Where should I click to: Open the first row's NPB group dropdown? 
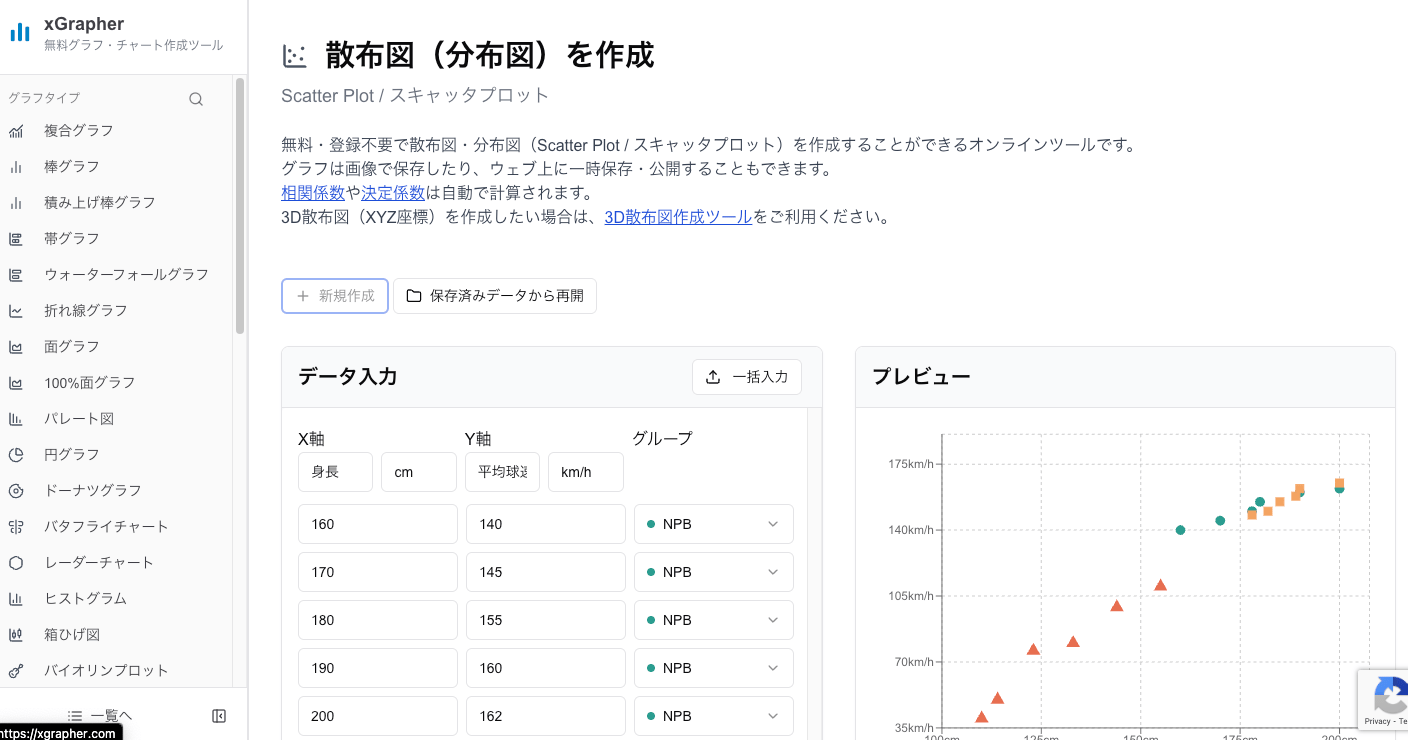tap(713, 524)
